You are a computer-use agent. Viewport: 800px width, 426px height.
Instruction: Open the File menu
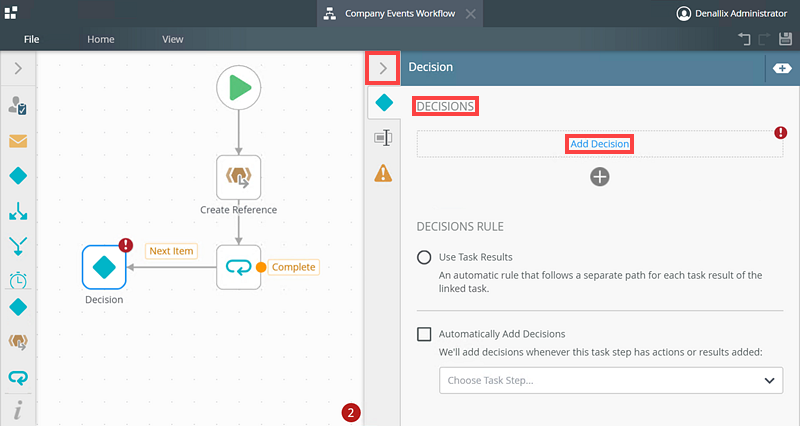(x=31, y=39)
